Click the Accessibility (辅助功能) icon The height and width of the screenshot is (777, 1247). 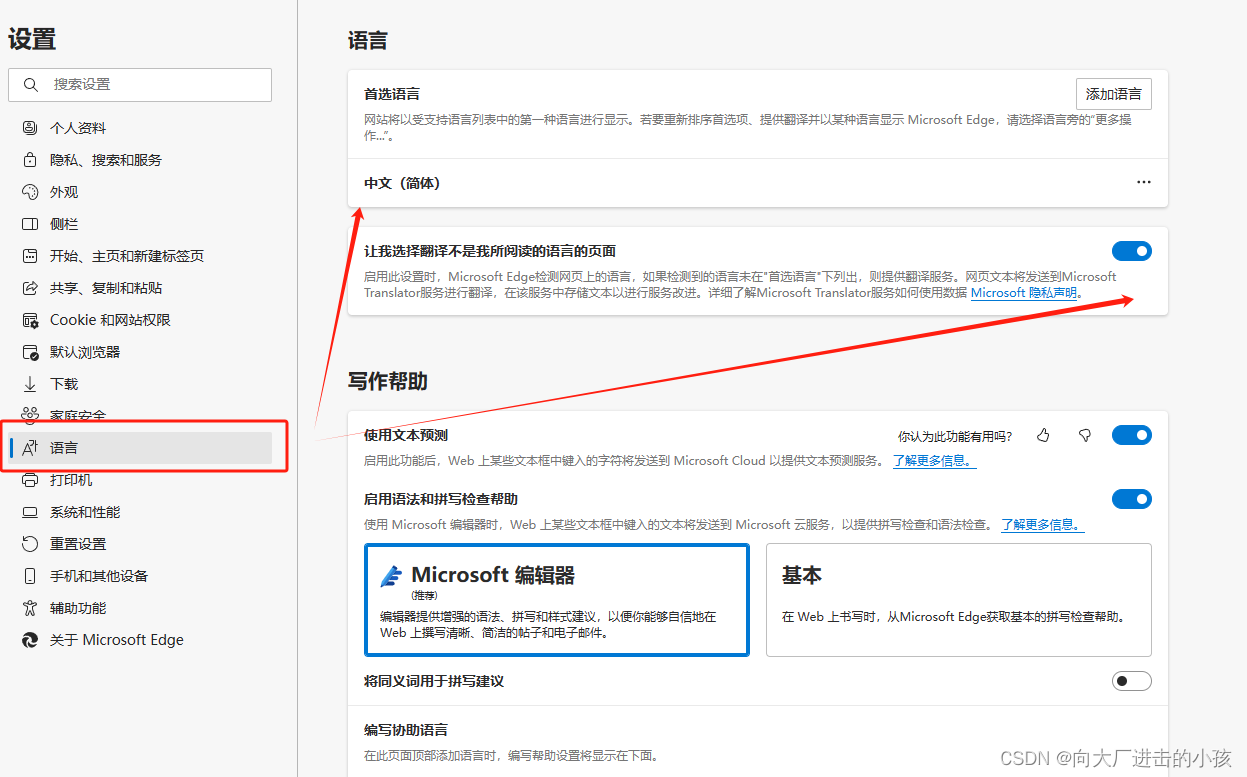(30, 608)
